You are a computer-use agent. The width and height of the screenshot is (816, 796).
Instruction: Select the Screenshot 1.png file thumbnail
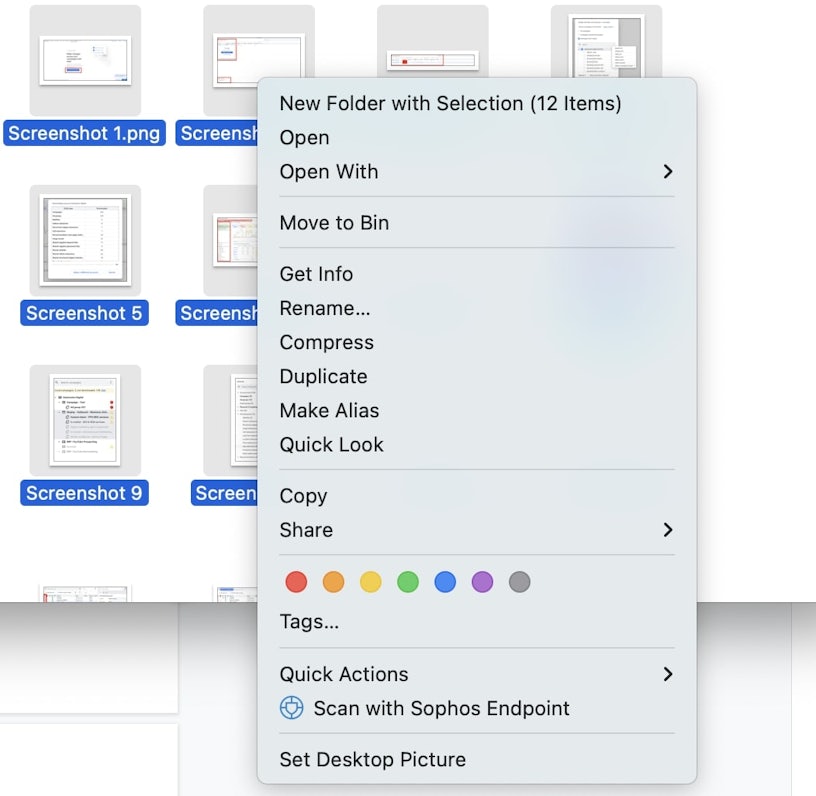(x=85, y=61)
